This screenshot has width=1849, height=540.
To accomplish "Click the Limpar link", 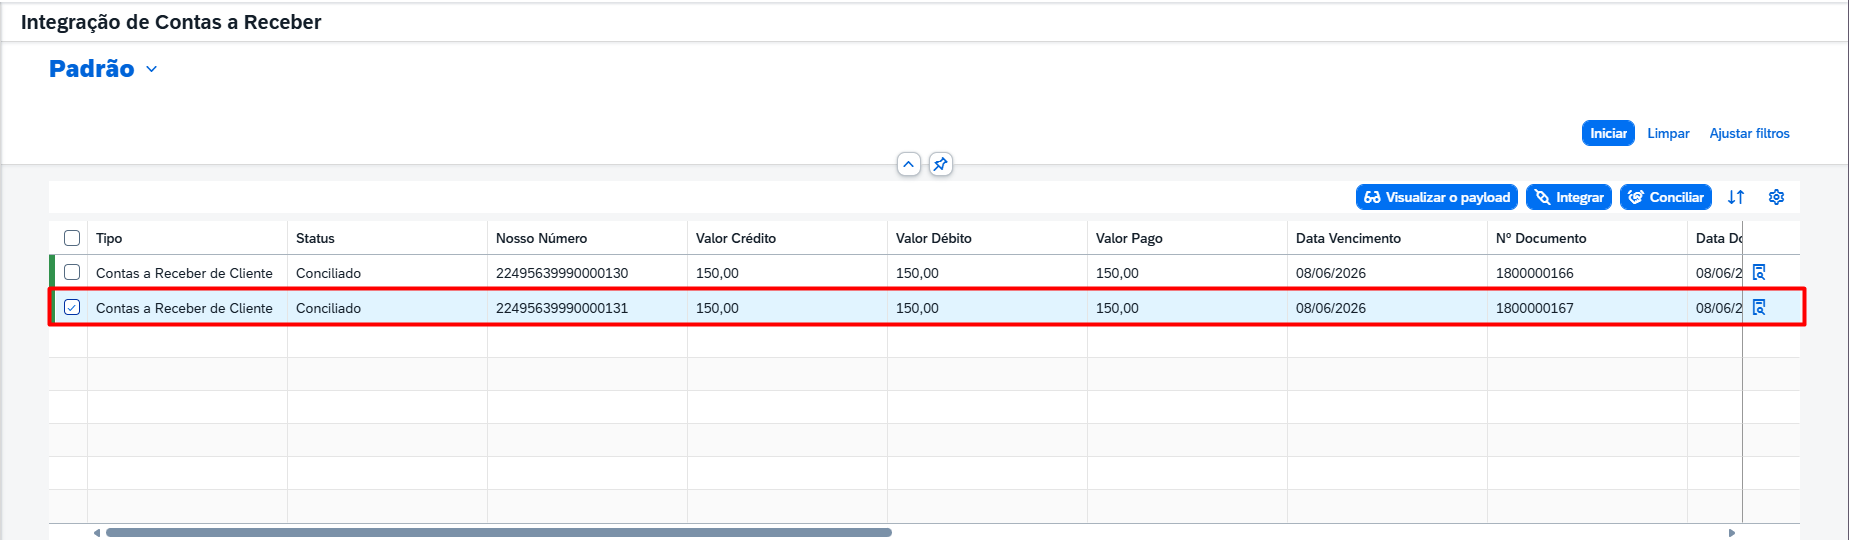I will [x=1668, y=133].
